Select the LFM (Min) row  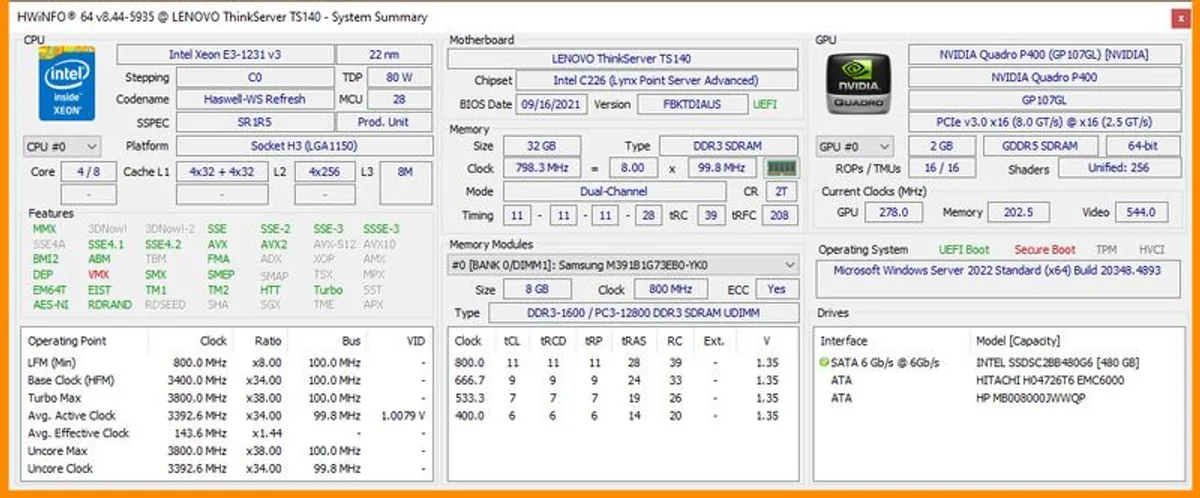pos(227,362)
